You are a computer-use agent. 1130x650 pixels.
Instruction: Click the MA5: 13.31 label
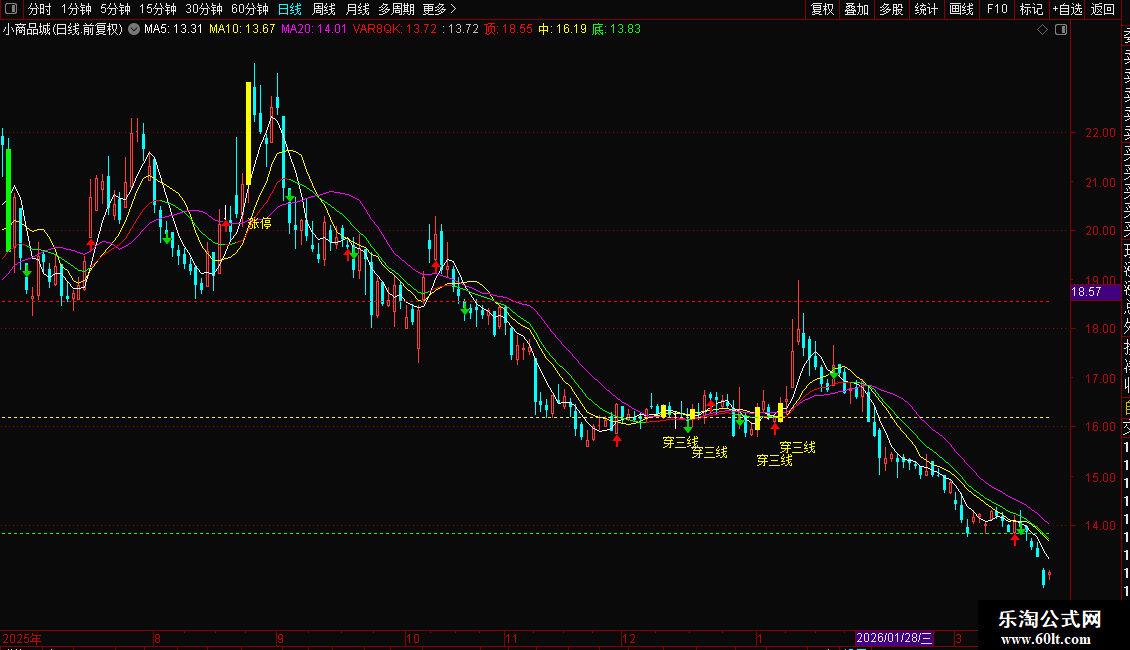[173, 30]
